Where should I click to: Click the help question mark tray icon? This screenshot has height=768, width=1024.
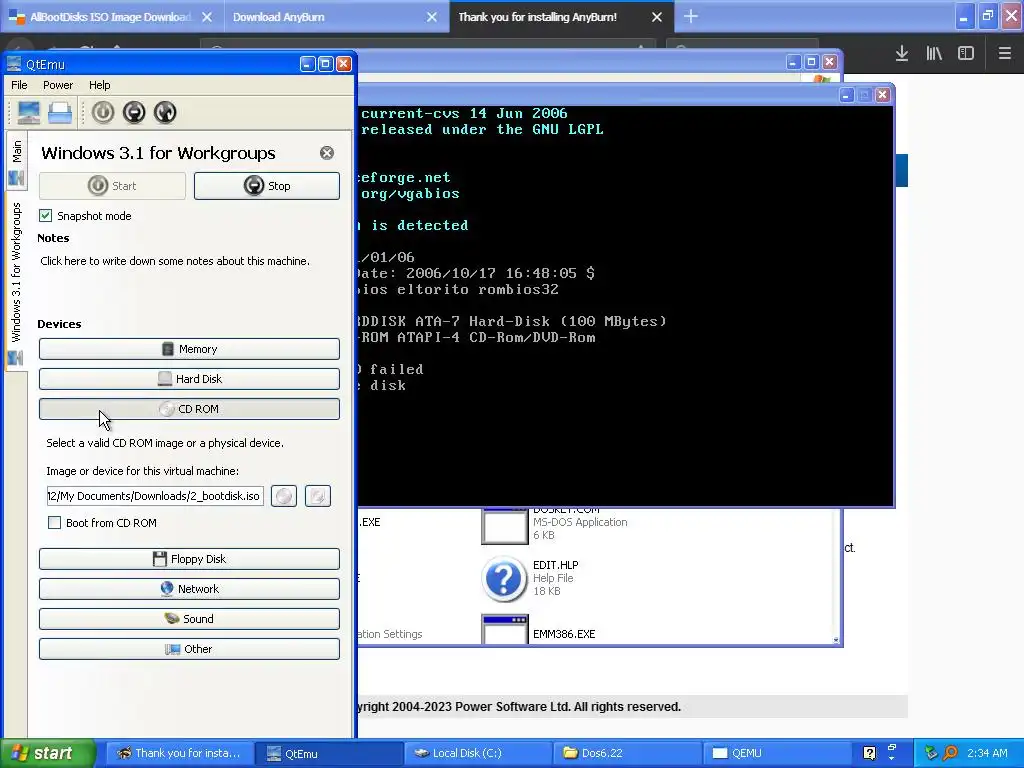coord(869,754)
